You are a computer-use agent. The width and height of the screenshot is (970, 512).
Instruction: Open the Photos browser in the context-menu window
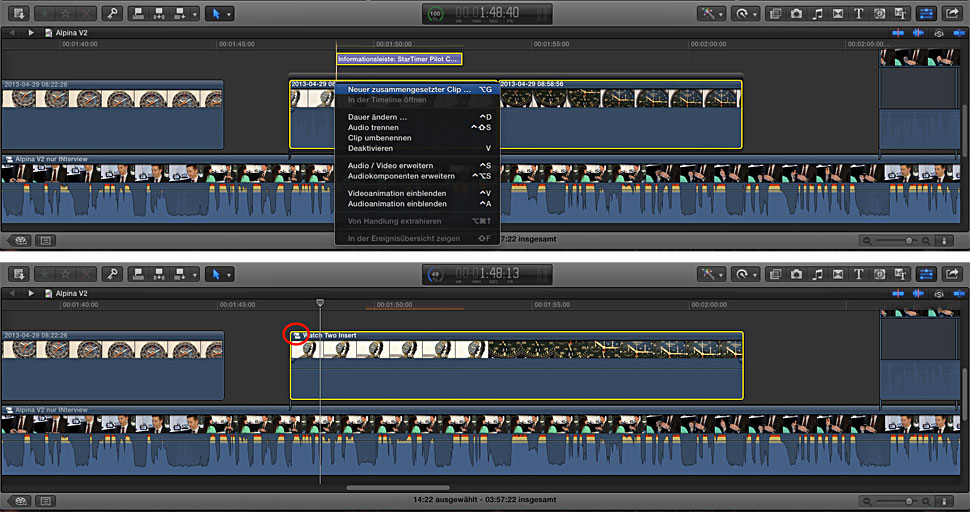[795, 14]
